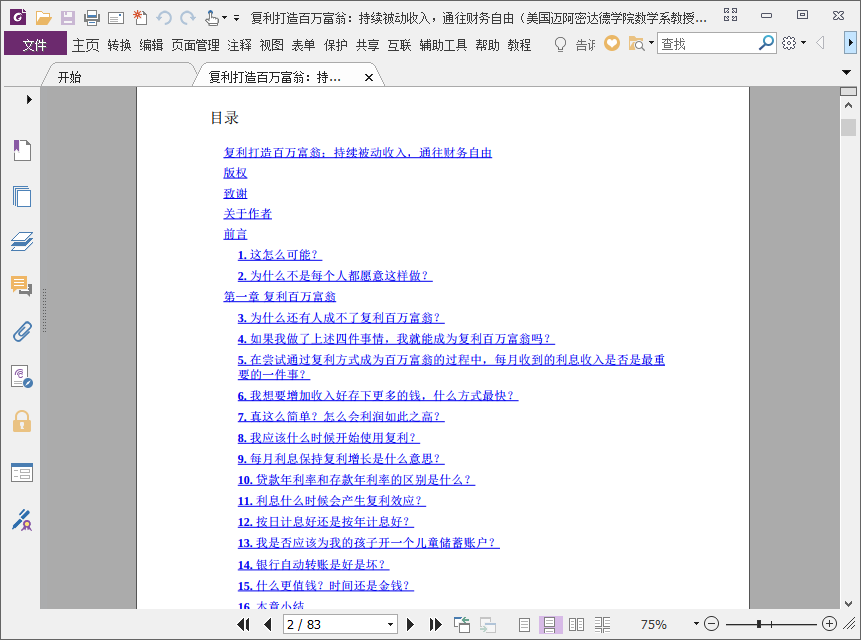
Task: Click the new document star icon
Action: tap(140, 18)
